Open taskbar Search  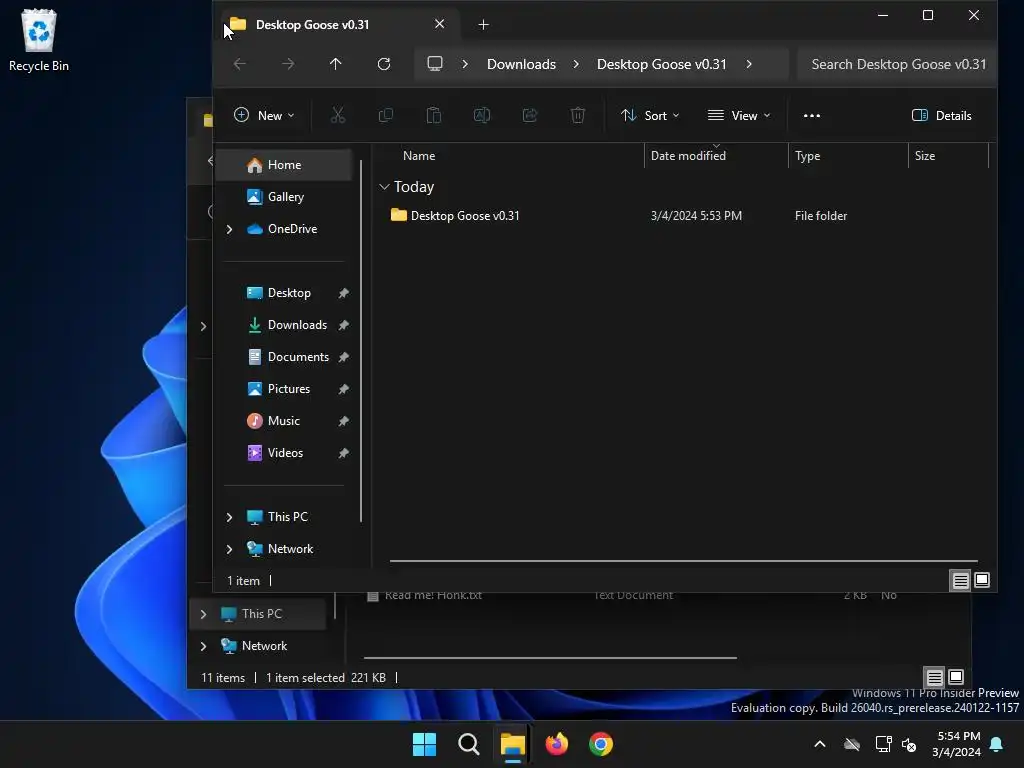click(x=468, y=744)
